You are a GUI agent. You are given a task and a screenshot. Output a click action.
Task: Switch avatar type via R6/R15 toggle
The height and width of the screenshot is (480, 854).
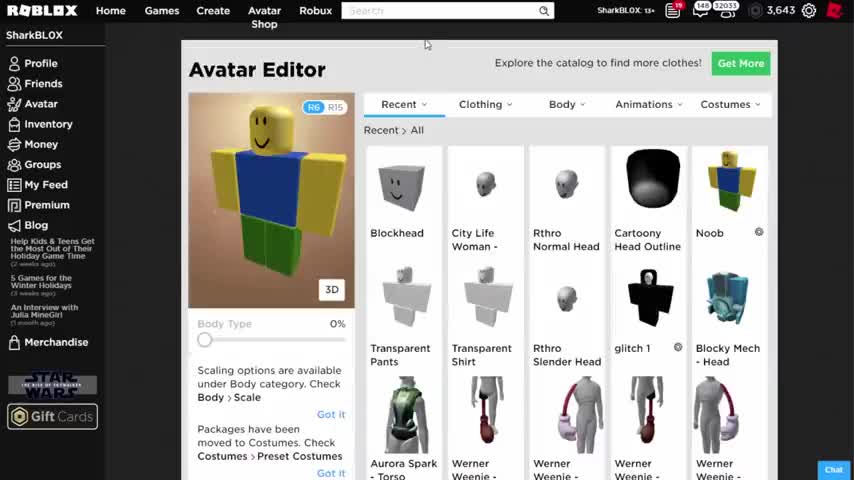coord(325,107)
